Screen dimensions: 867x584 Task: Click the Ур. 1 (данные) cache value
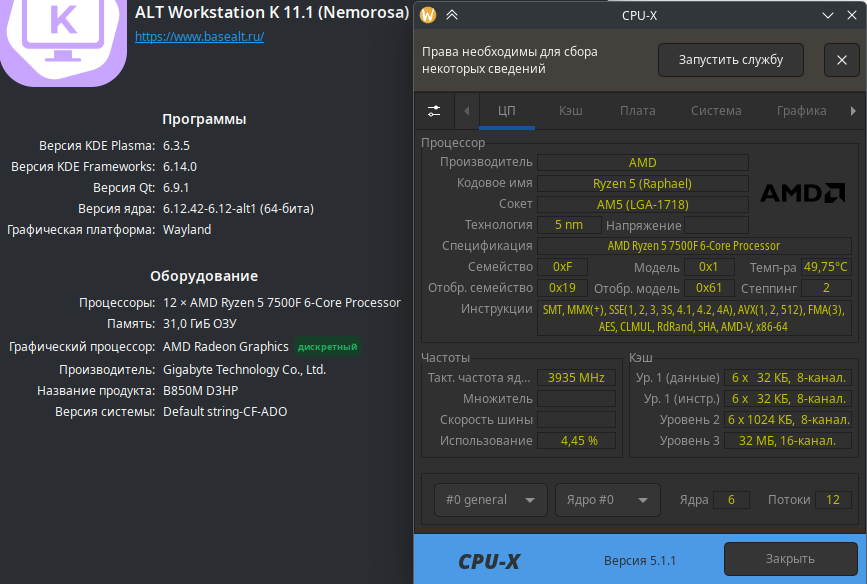pos(788,378)
